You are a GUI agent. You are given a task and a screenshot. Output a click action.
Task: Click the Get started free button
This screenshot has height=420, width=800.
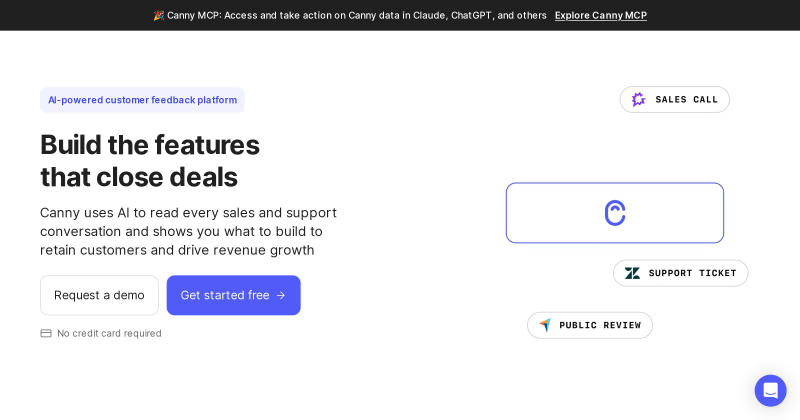coord(234,295)
